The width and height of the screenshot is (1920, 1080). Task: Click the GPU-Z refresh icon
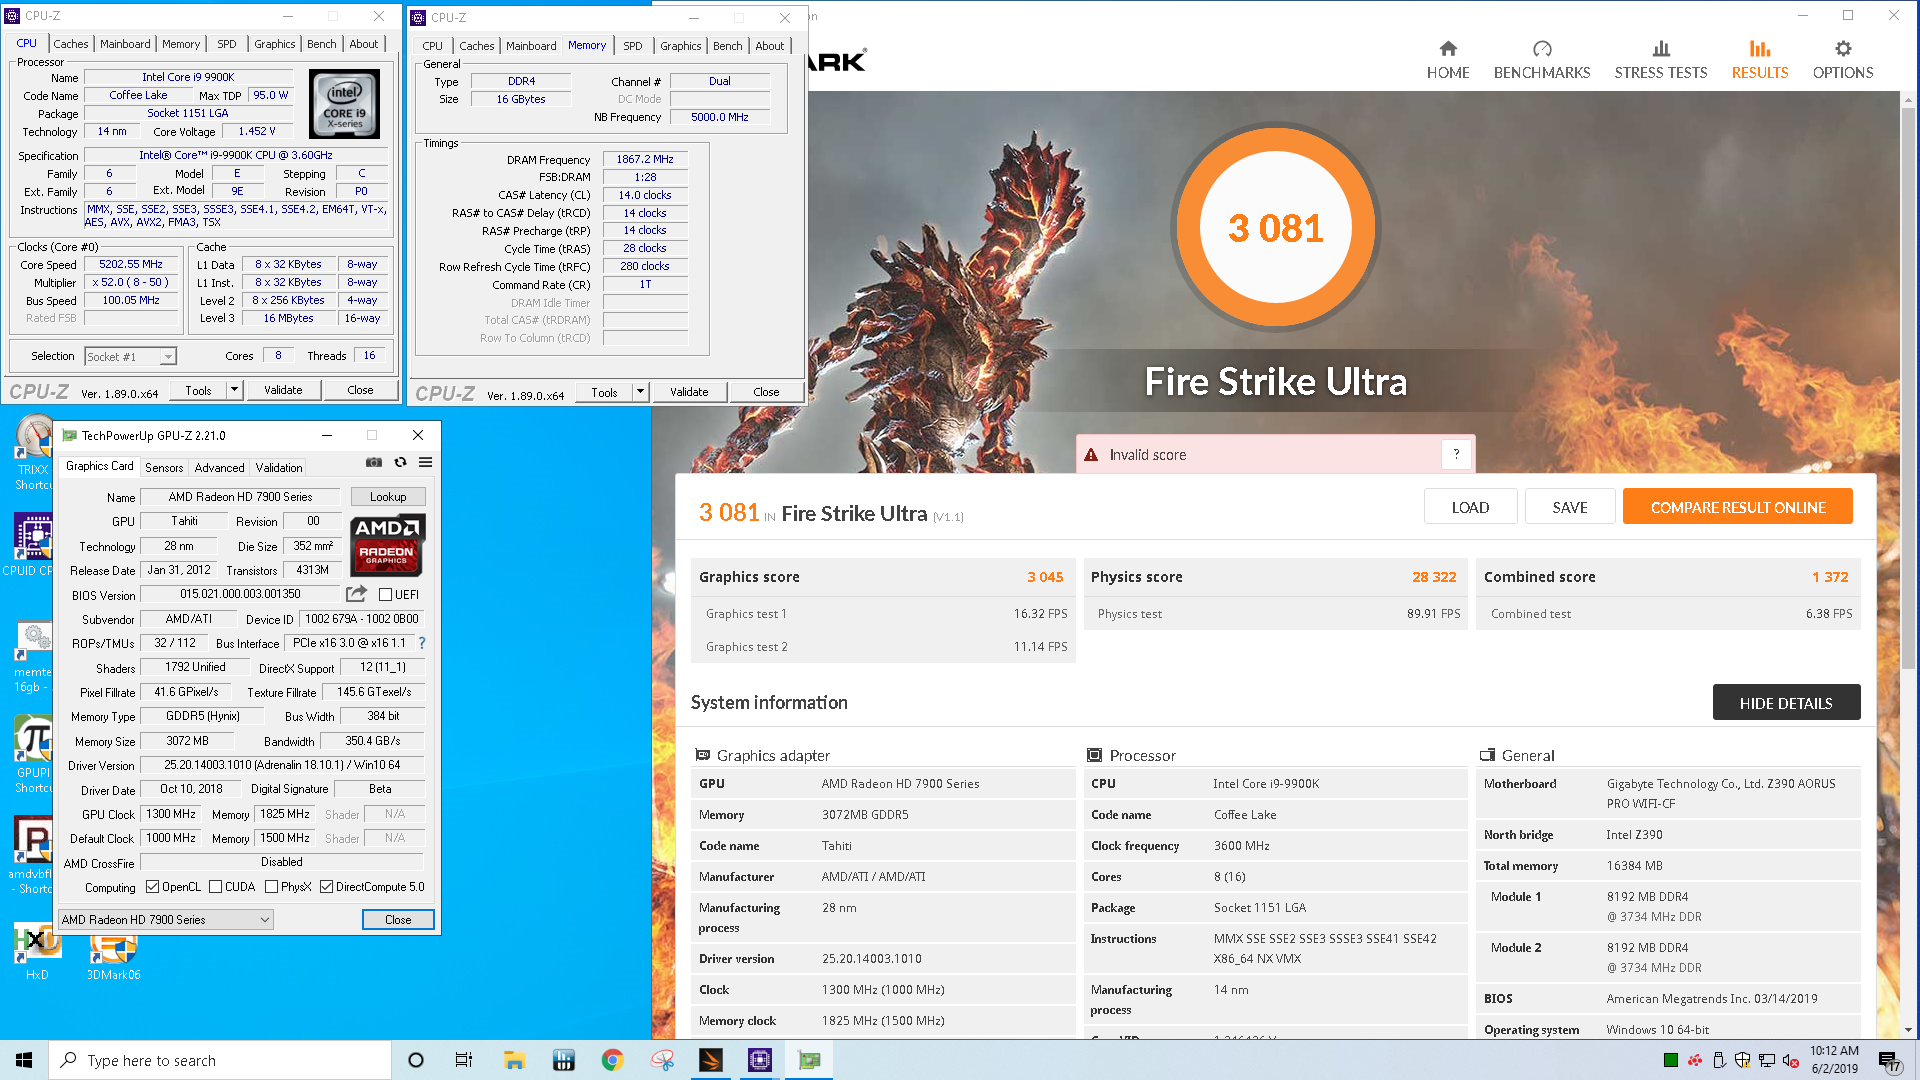[x=400, y=462]
